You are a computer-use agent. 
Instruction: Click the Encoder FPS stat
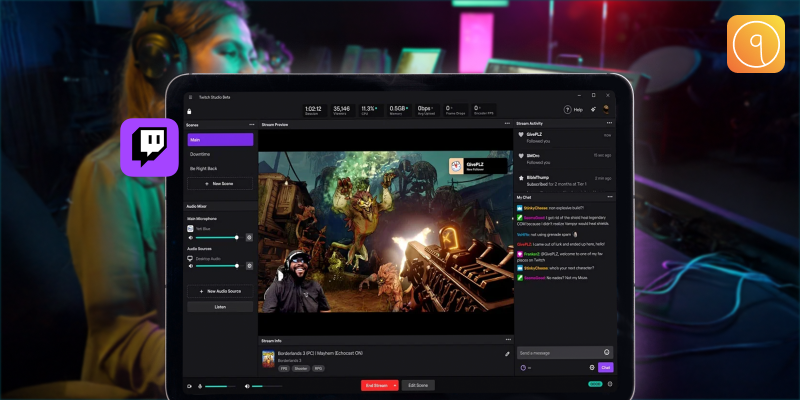(483, 110)
